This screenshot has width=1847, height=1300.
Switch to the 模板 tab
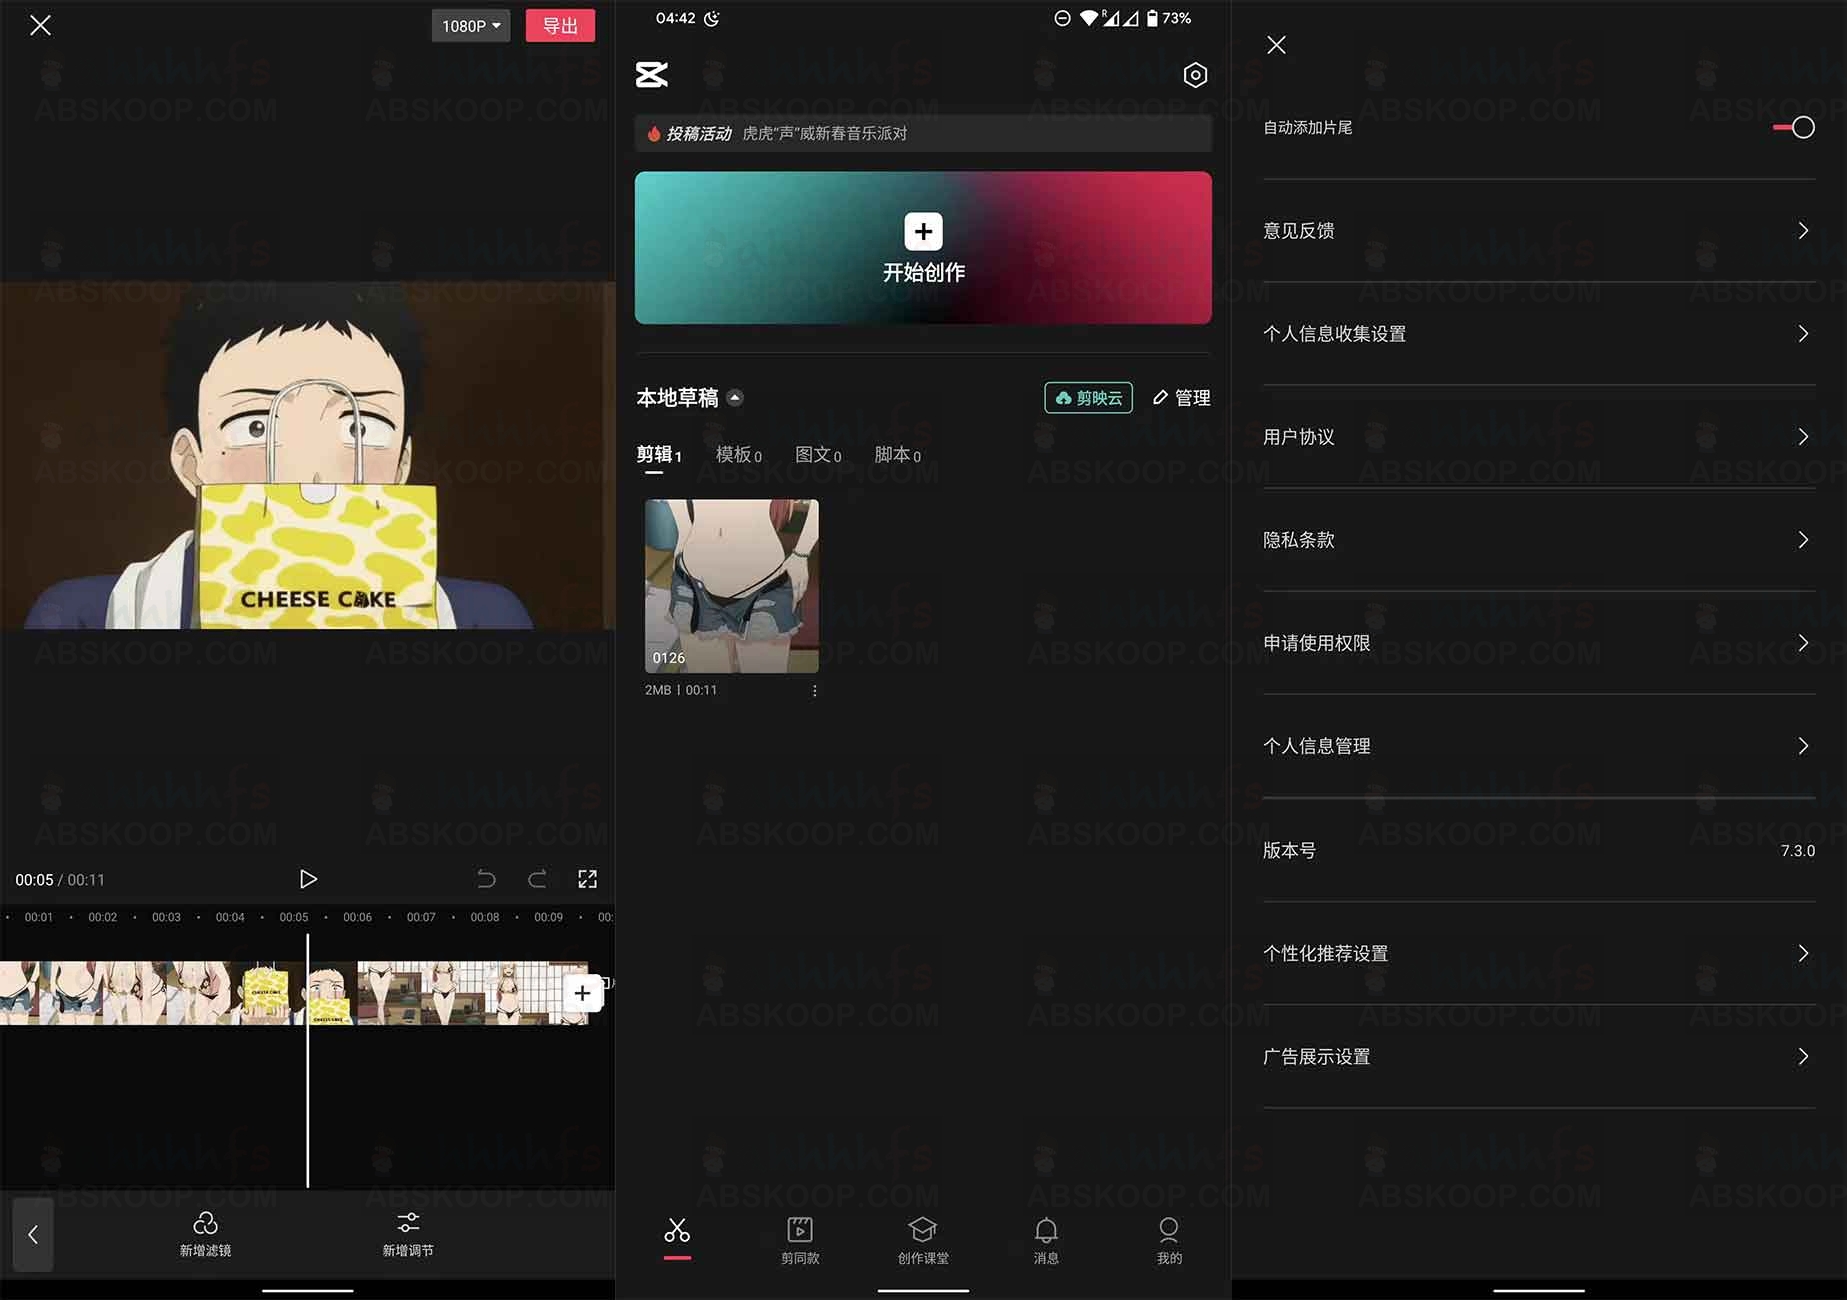(738, 455)
